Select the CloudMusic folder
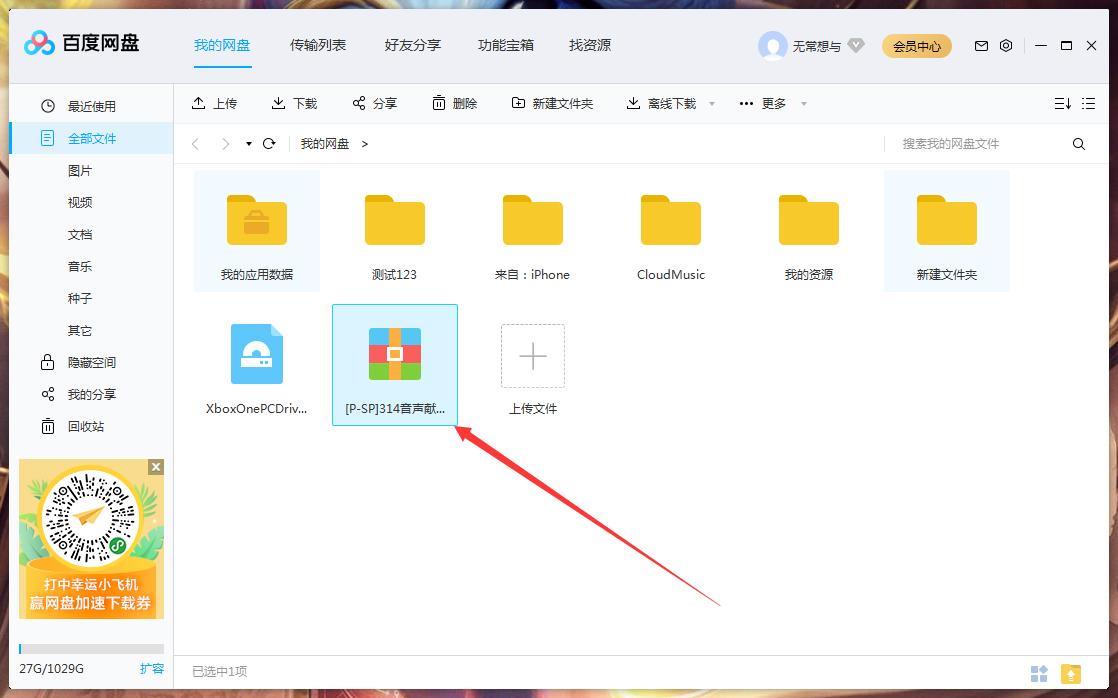1118x698 pixels. click(670, 231)
